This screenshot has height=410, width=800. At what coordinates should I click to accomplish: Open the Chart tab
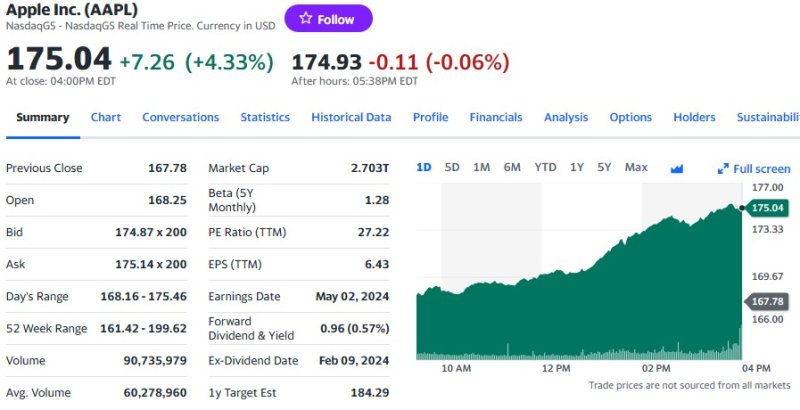106,117
